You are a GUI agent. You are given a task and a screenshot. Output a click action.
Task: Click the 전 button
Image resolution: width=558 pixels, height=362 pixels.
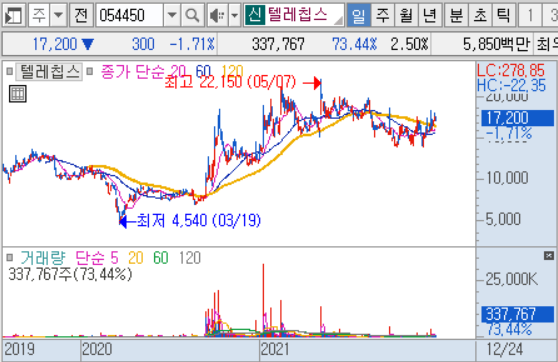[81, 15]
